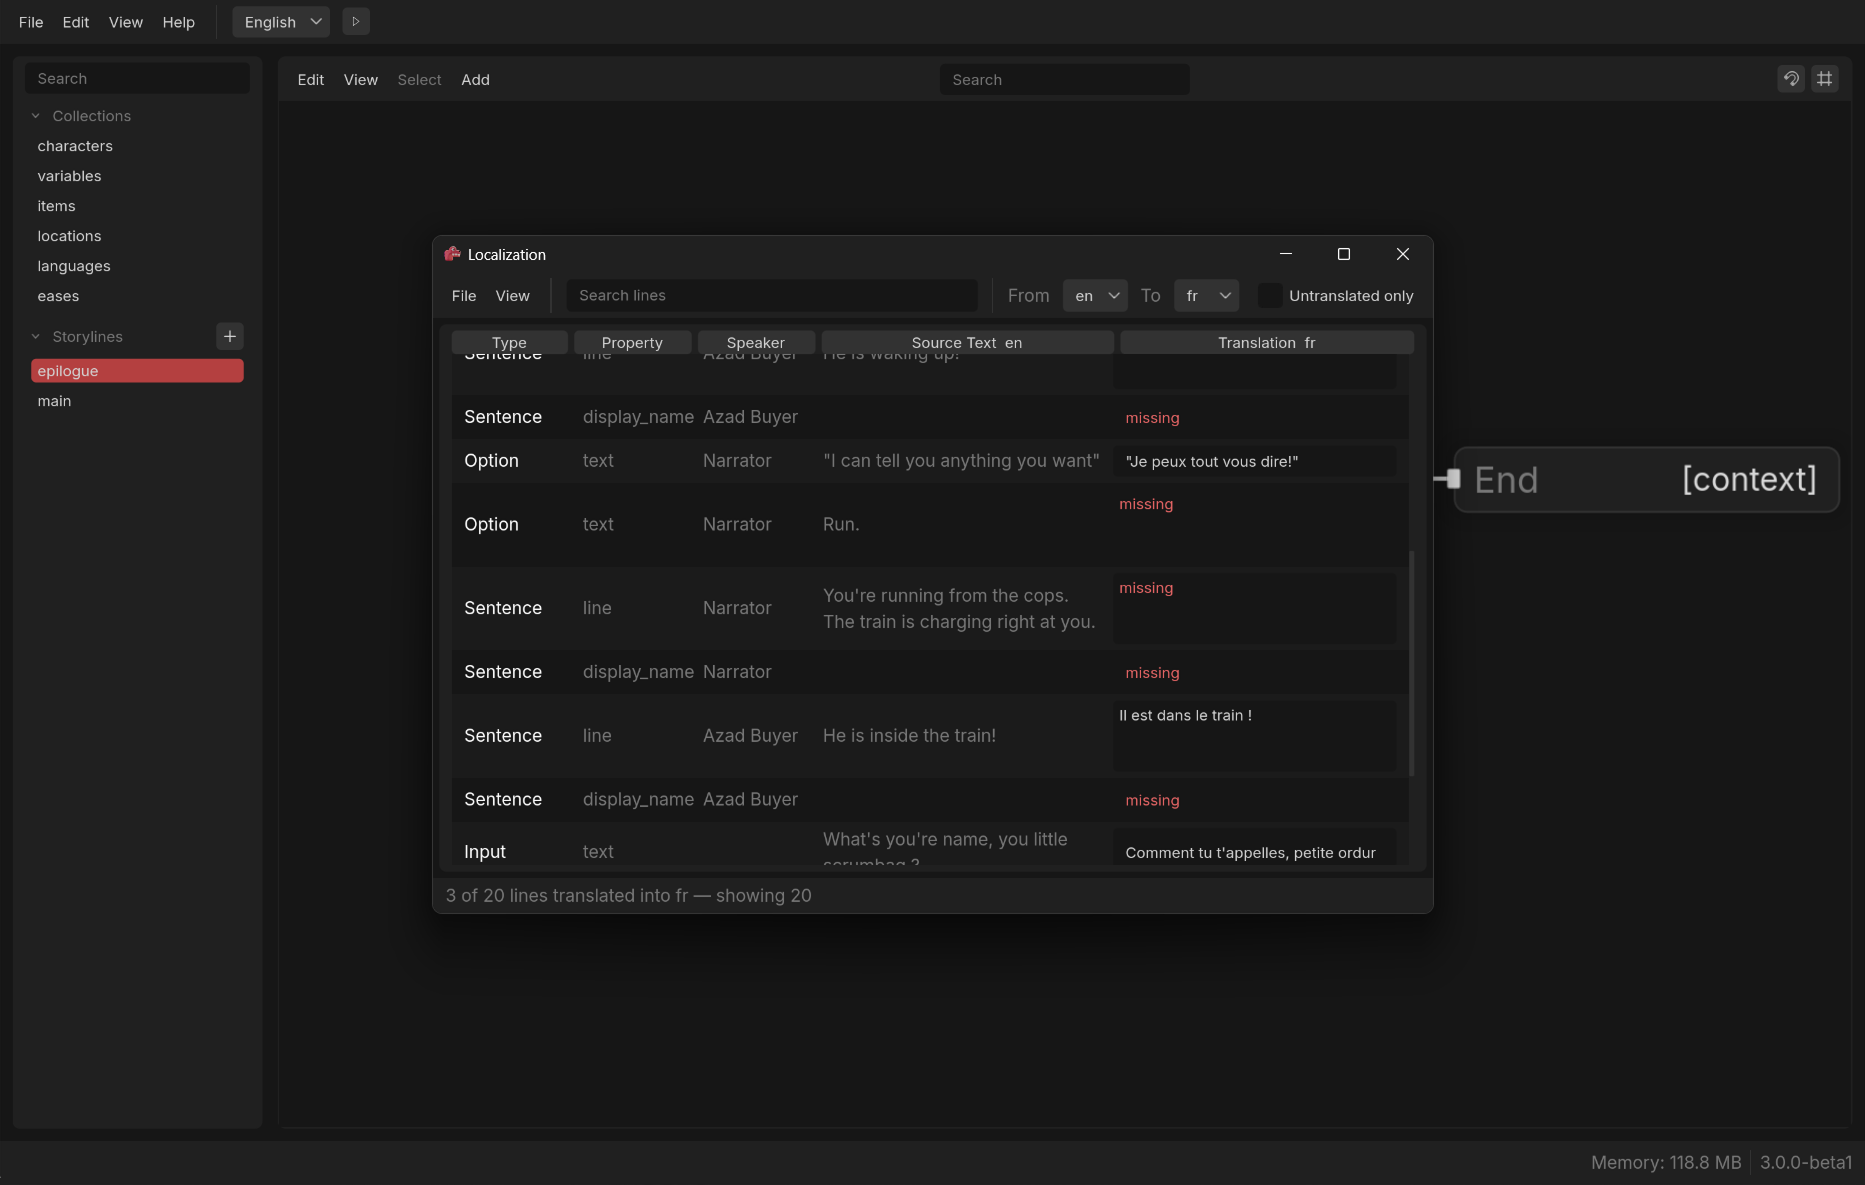The height and width of the screenshot is (1185, 1865).
Task: Open the To language dropdown showing fr
Action: 1206,295
